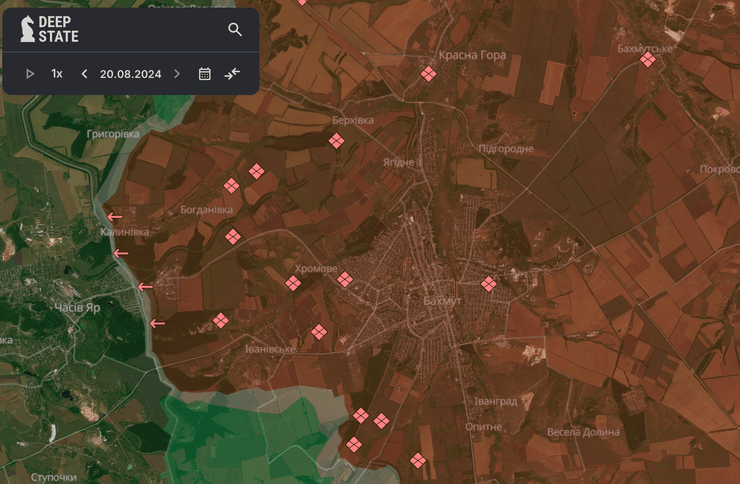Click the Часів Яр town label
Viewport: 740px width, 484px height.
pyautogui.click(x=77, y=308)
